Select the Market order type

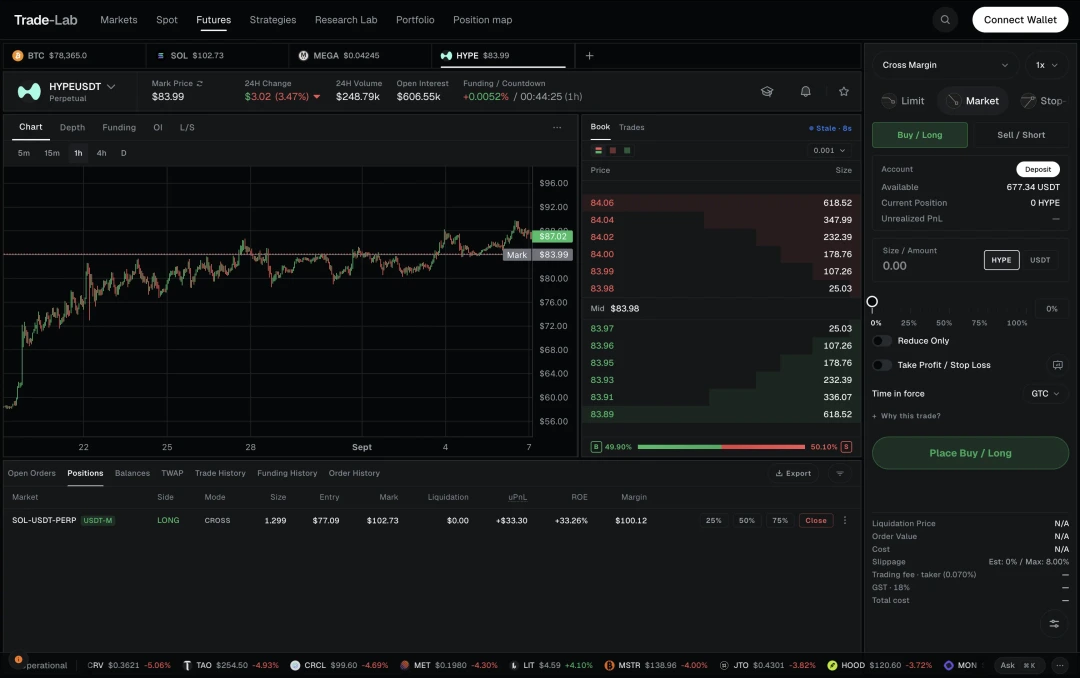click(x=973, y=101)
